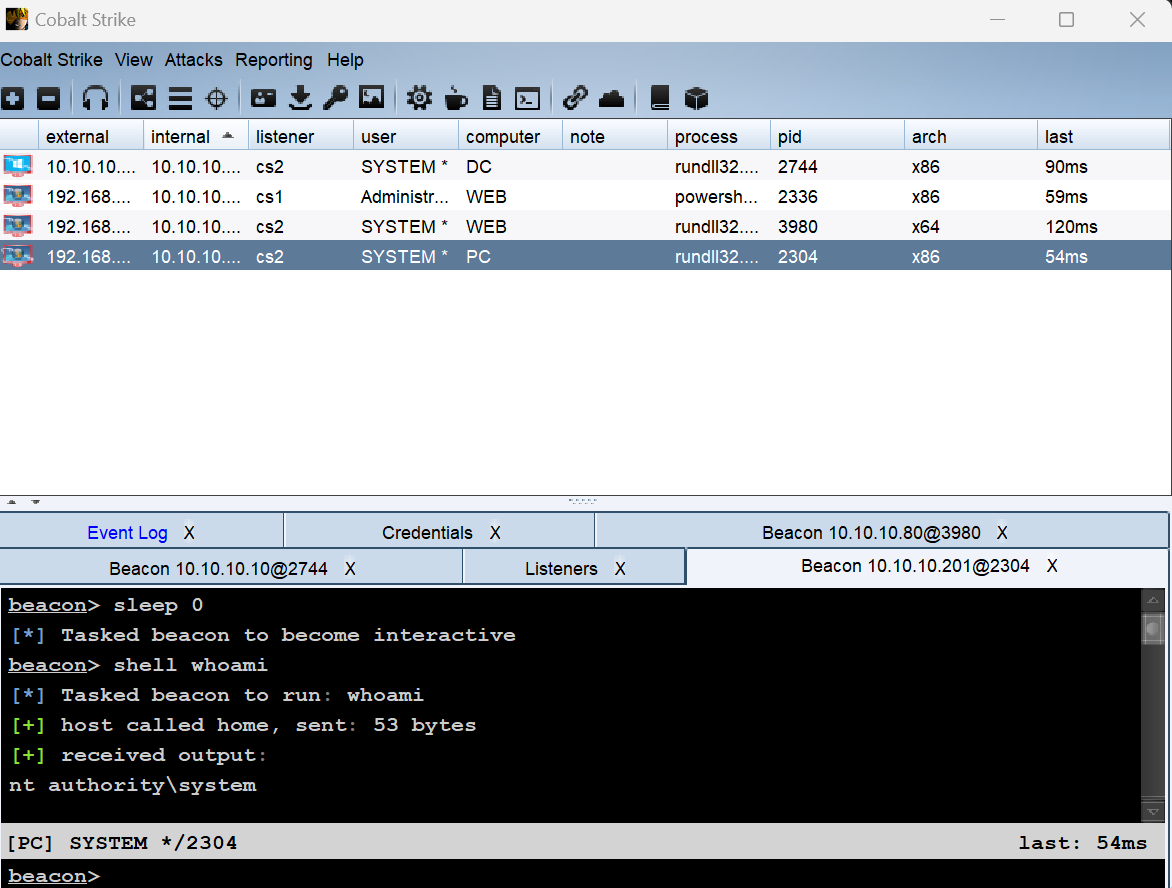Screen dimensions: 1172x888
Task: Sort by the pid column header
Action: point(837,136)
